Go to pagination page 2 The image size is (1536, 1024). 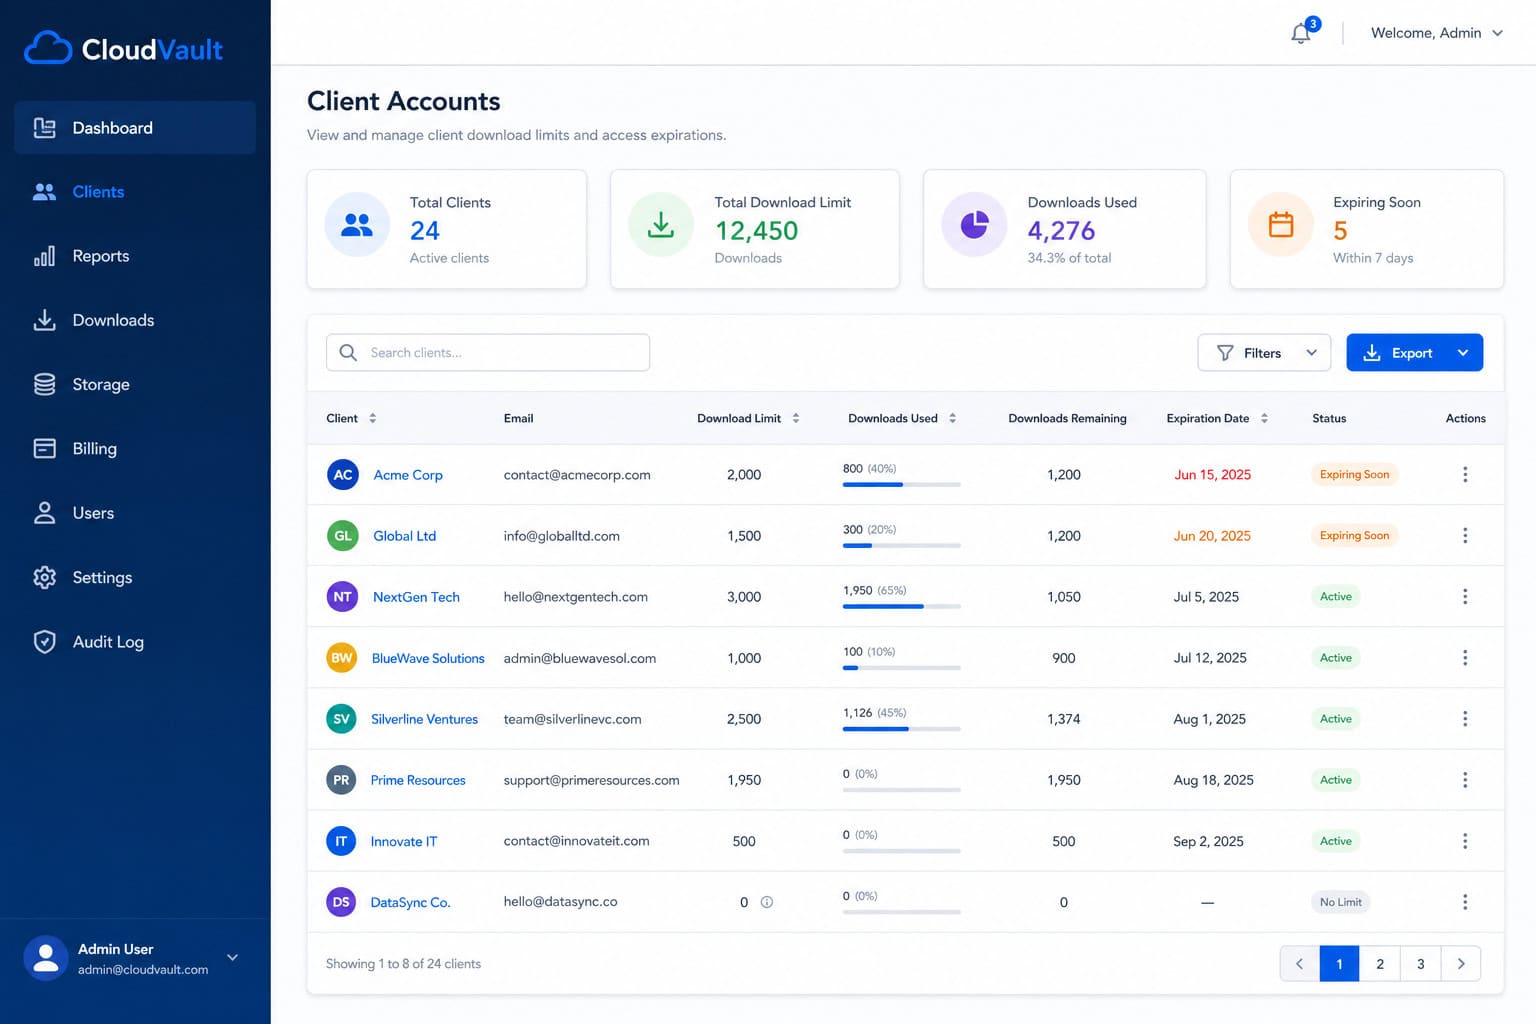coord(1380,964)
